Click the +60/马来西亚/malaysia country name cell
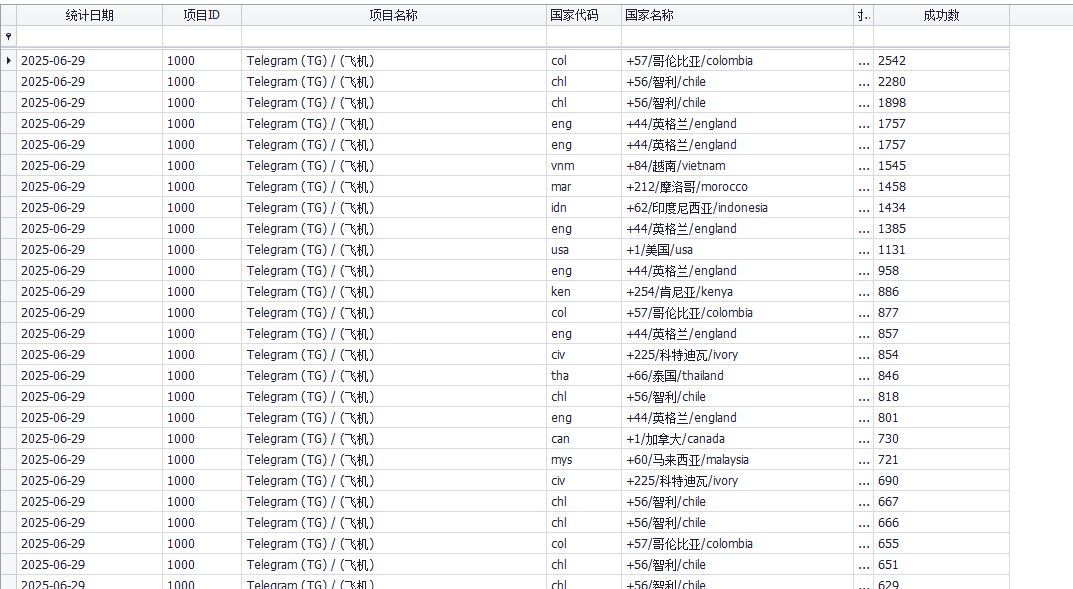 [738, 460]
